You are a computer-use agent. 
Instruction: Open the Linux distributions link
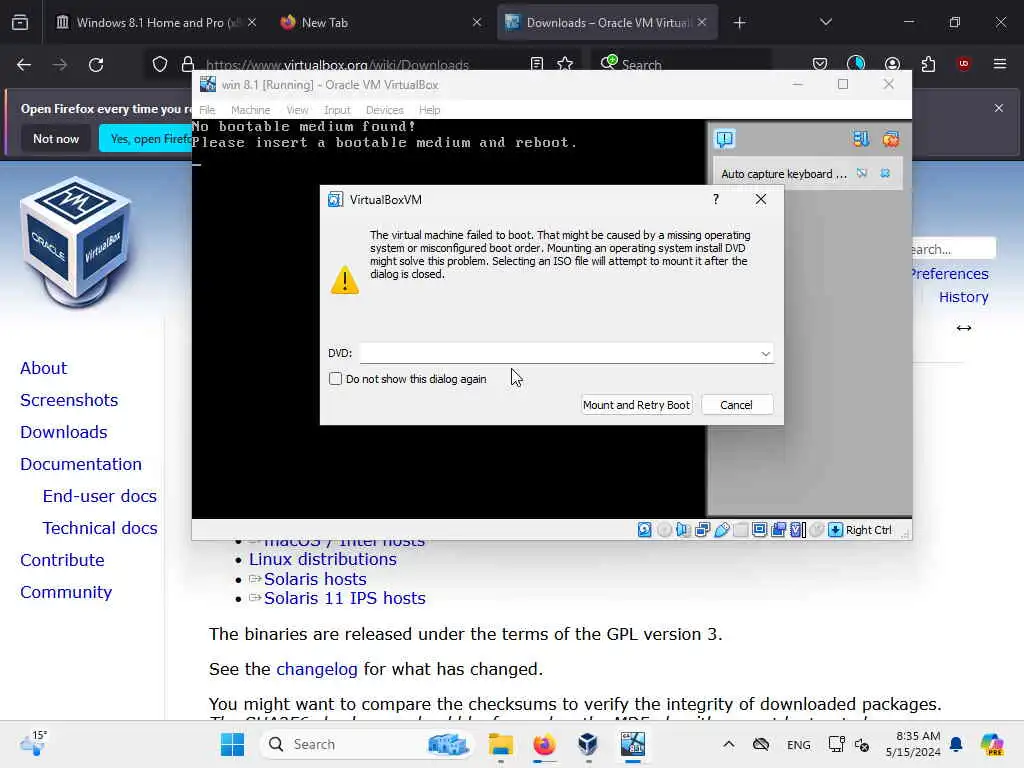point(323,560)
